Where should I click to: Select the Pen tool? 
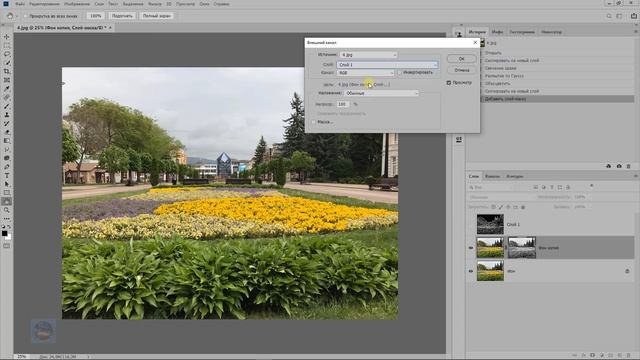(7, 167)
